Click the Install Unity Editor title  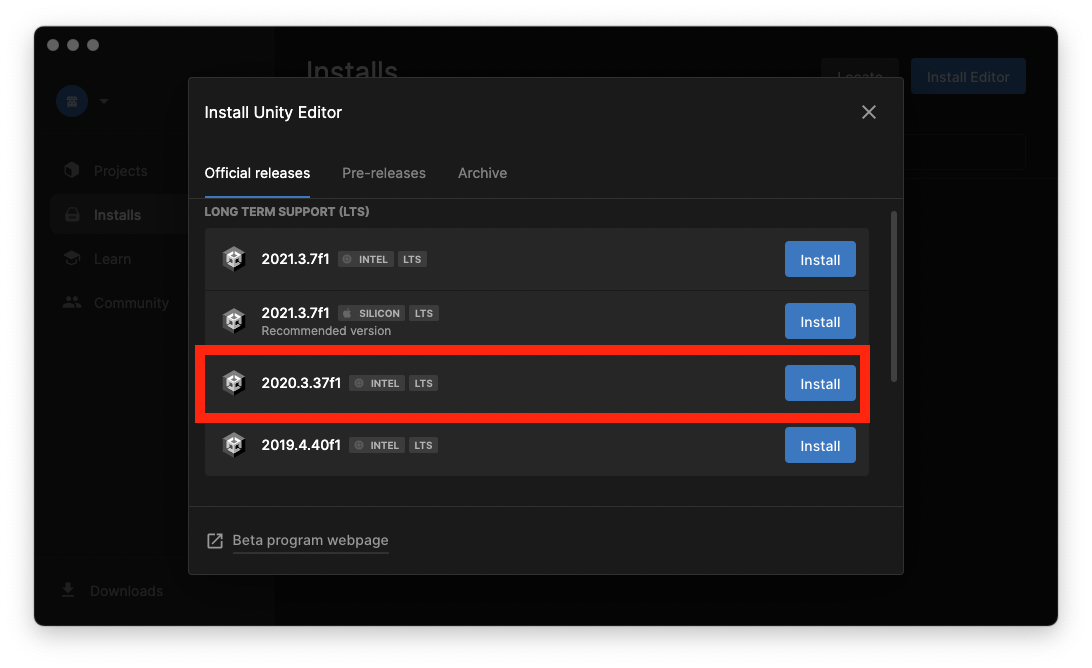point(273,112)
